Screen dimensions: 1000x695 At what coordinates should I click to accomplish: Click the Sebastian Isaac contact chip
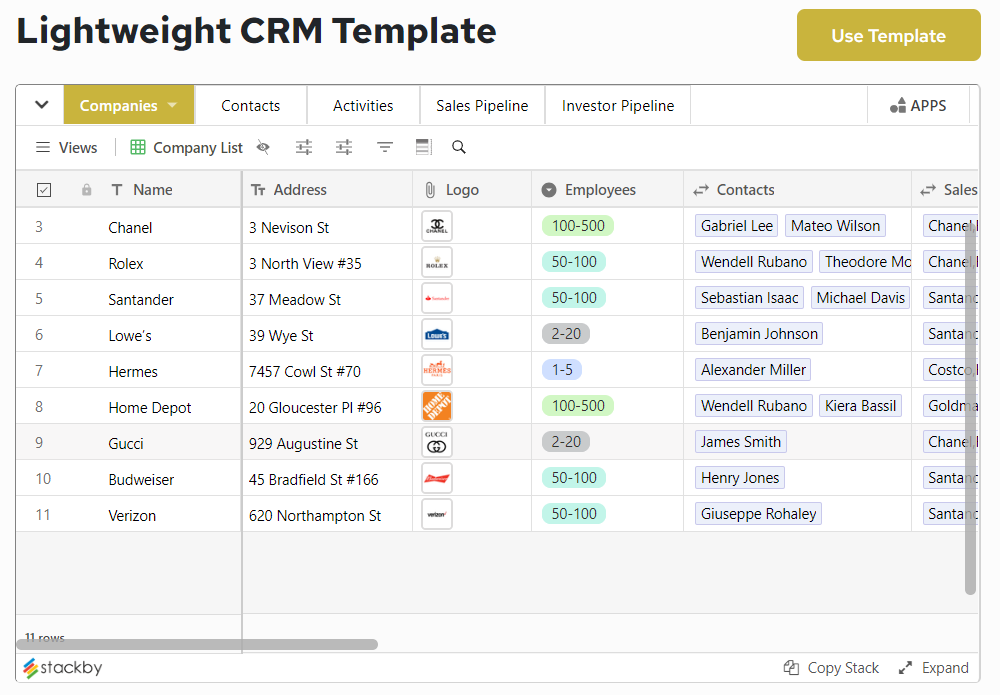(x=749, y=298)
